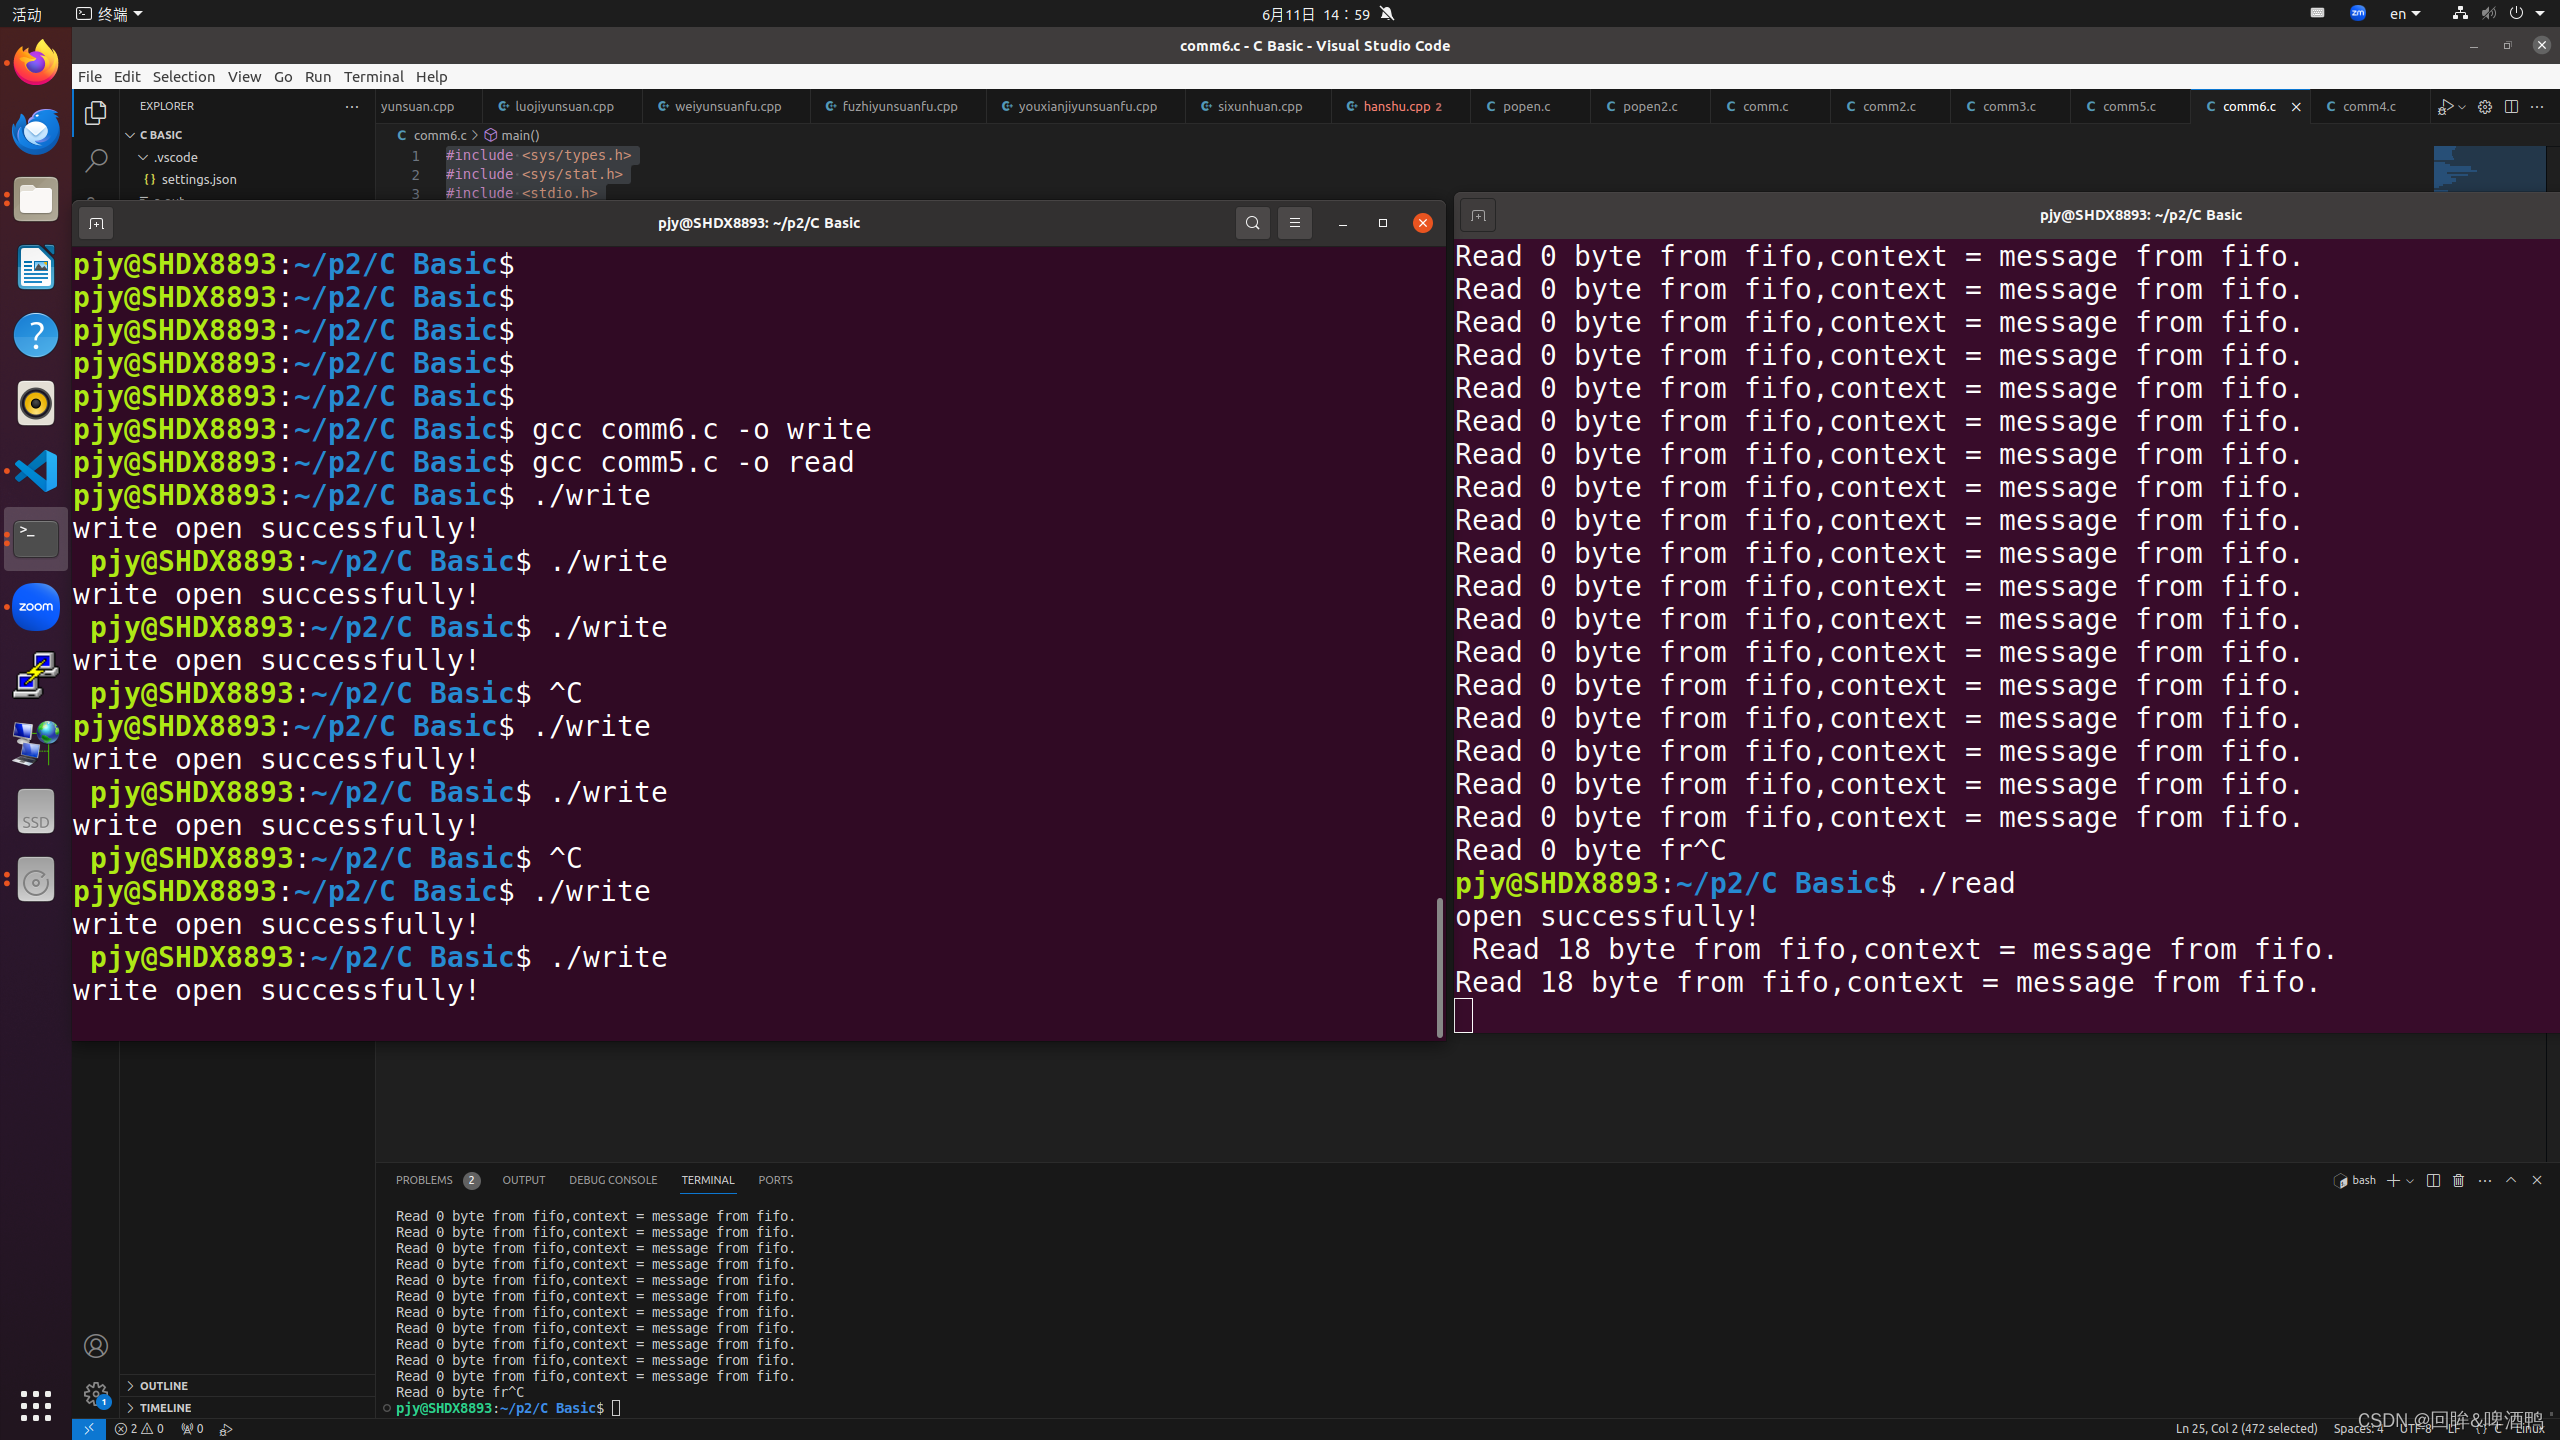Screen dimensions: 2560x1440
Task: Collapse the .vscode folder
Action: pyautogui.click(x=247, y=157)
